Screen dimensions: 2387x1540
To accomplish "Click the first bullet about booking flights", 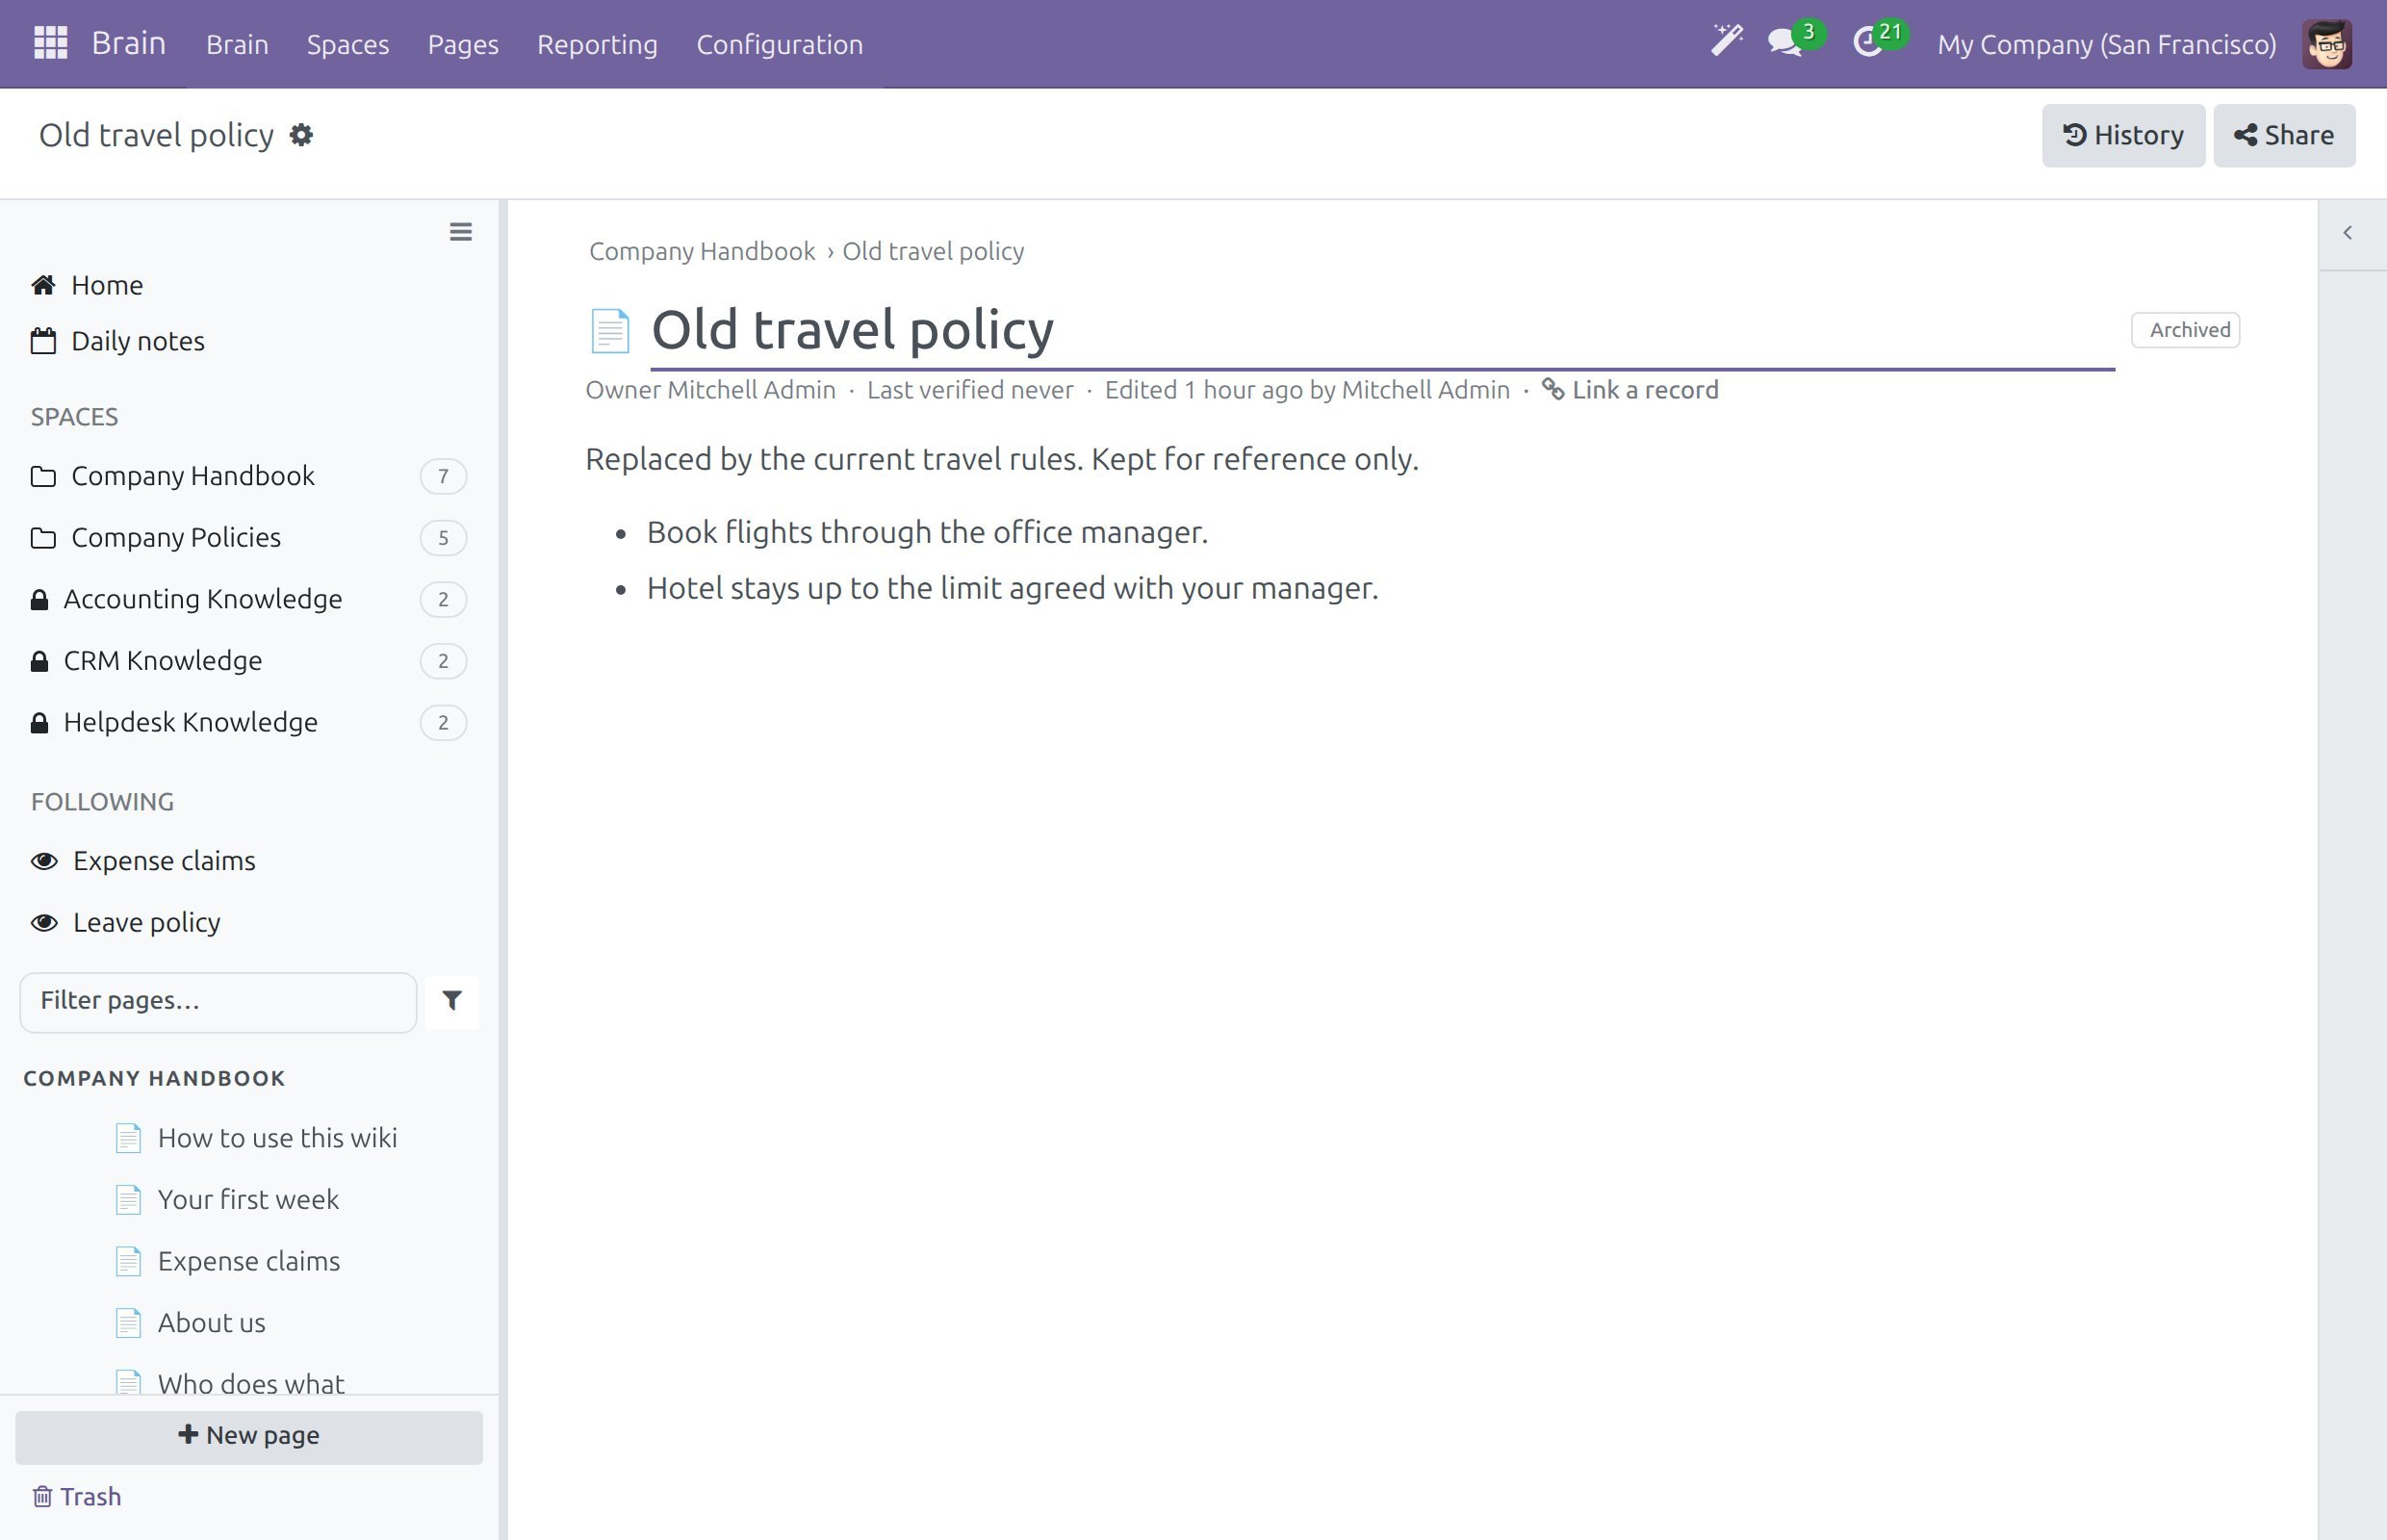I will click(927, 533).
